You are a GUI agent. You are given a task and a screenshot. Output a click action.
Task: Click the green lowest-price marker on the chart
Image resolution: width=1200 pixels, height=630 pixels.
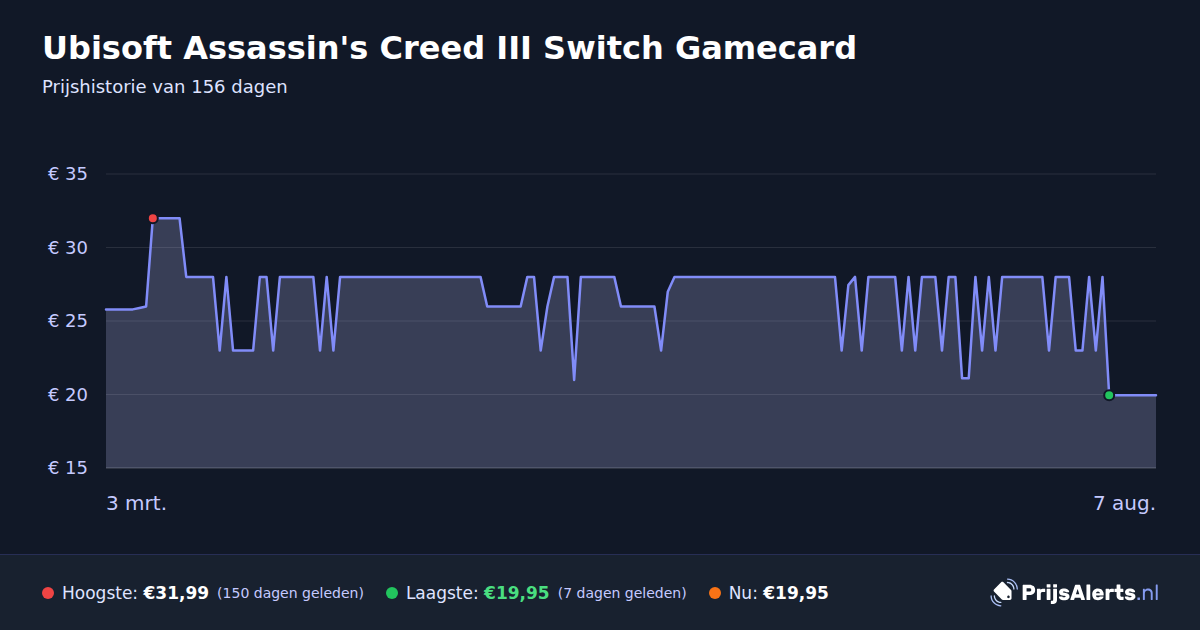coord(1109,395)
